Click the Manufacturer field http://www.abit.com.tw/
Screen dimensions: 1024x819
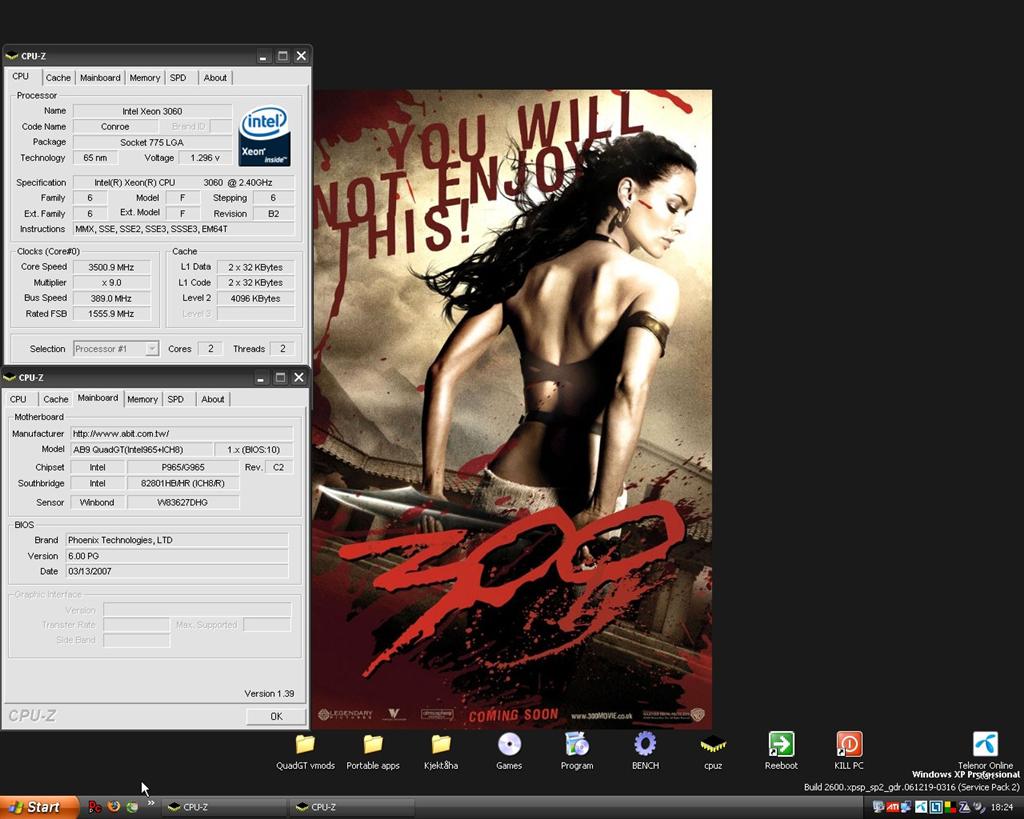pyautogui.click(x=182, y=434)
